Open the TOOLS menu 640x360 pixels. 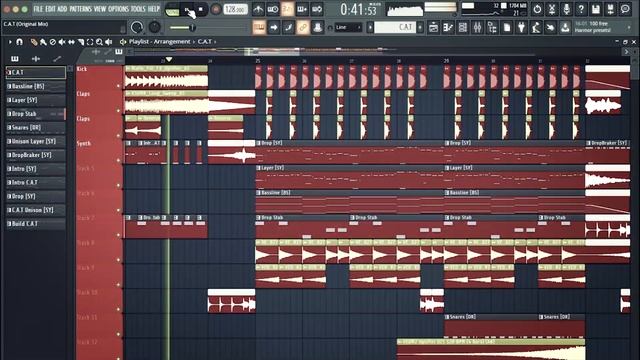click(x=138, y=9)
